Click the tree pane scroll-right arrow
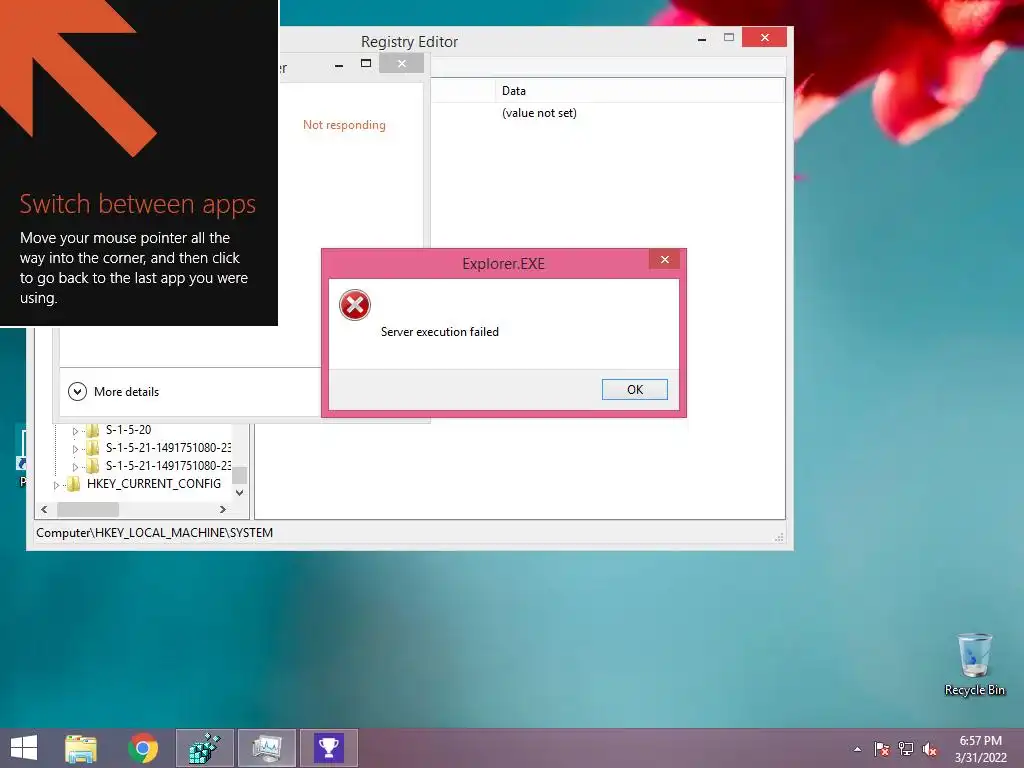 [x=223, y=509]
